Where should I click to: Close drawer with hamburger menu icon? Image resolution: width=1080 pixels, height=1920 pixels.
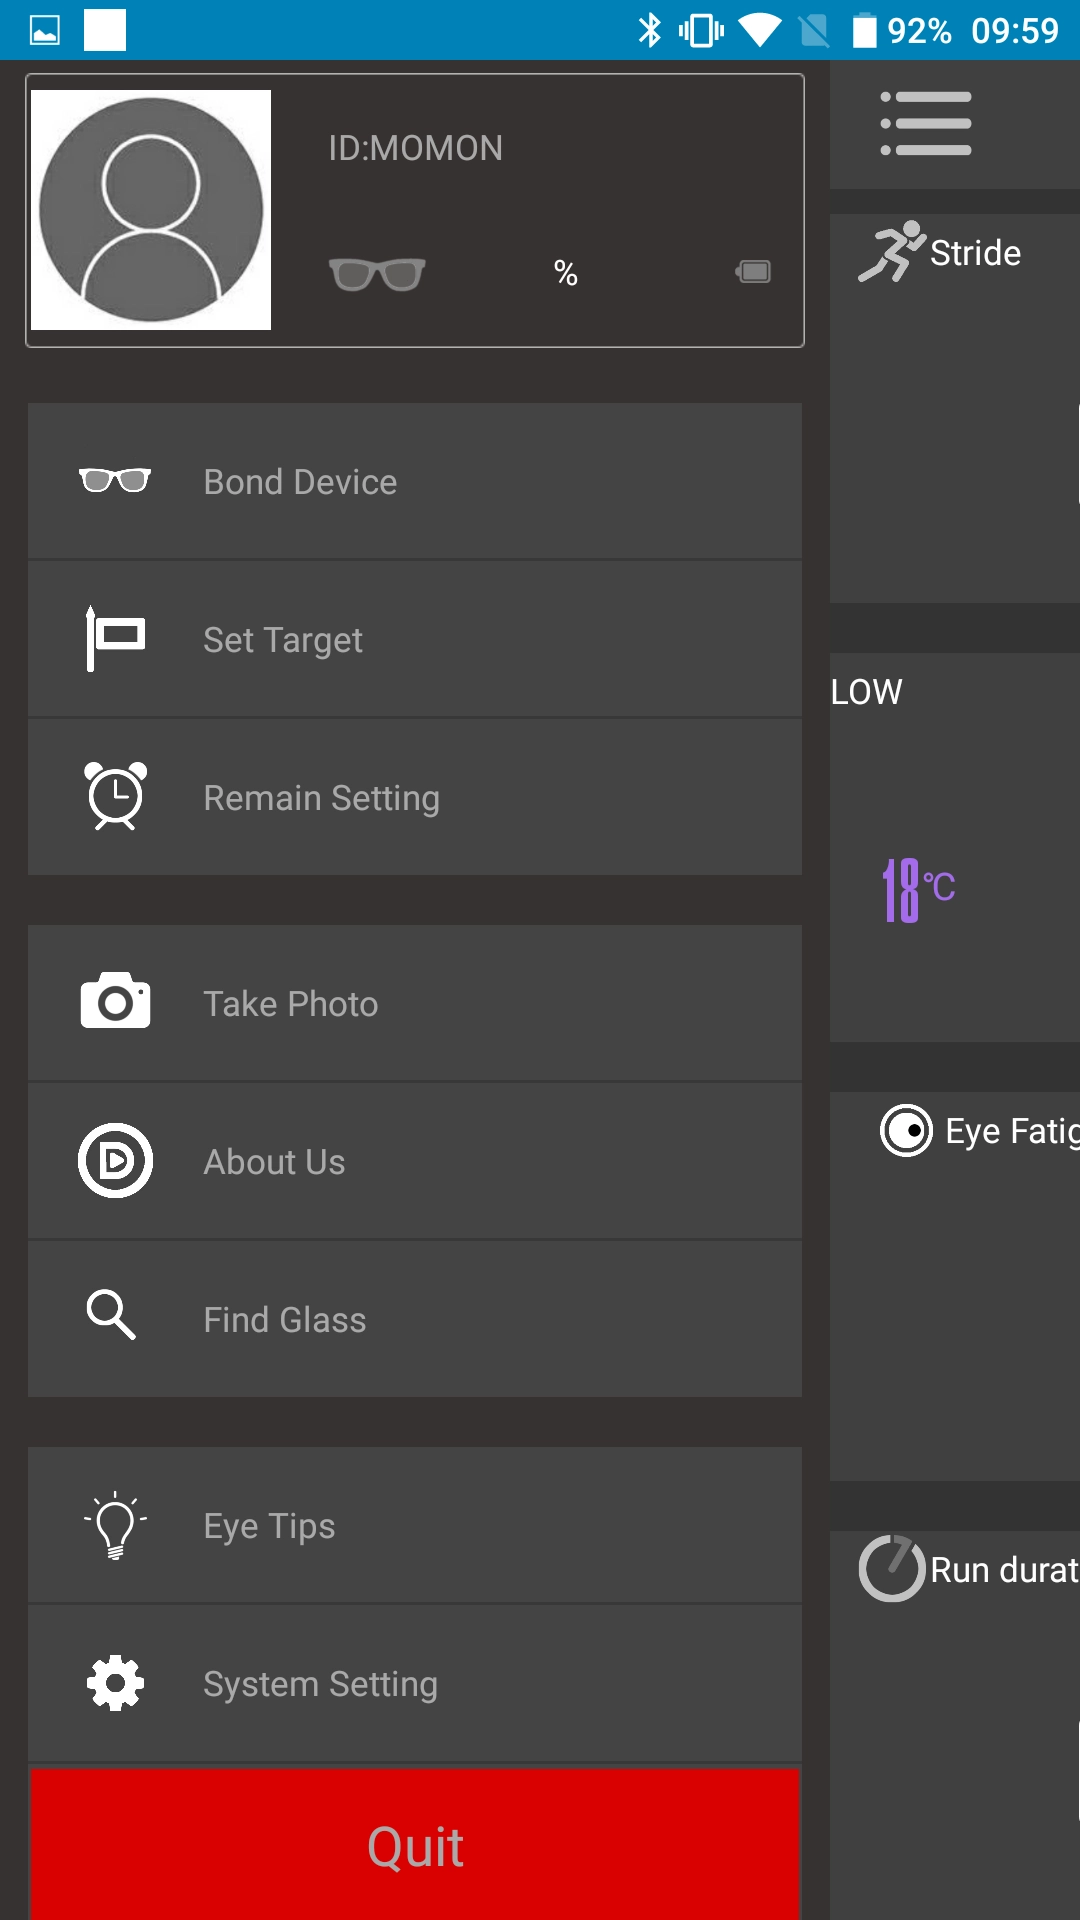click(926, 124)
